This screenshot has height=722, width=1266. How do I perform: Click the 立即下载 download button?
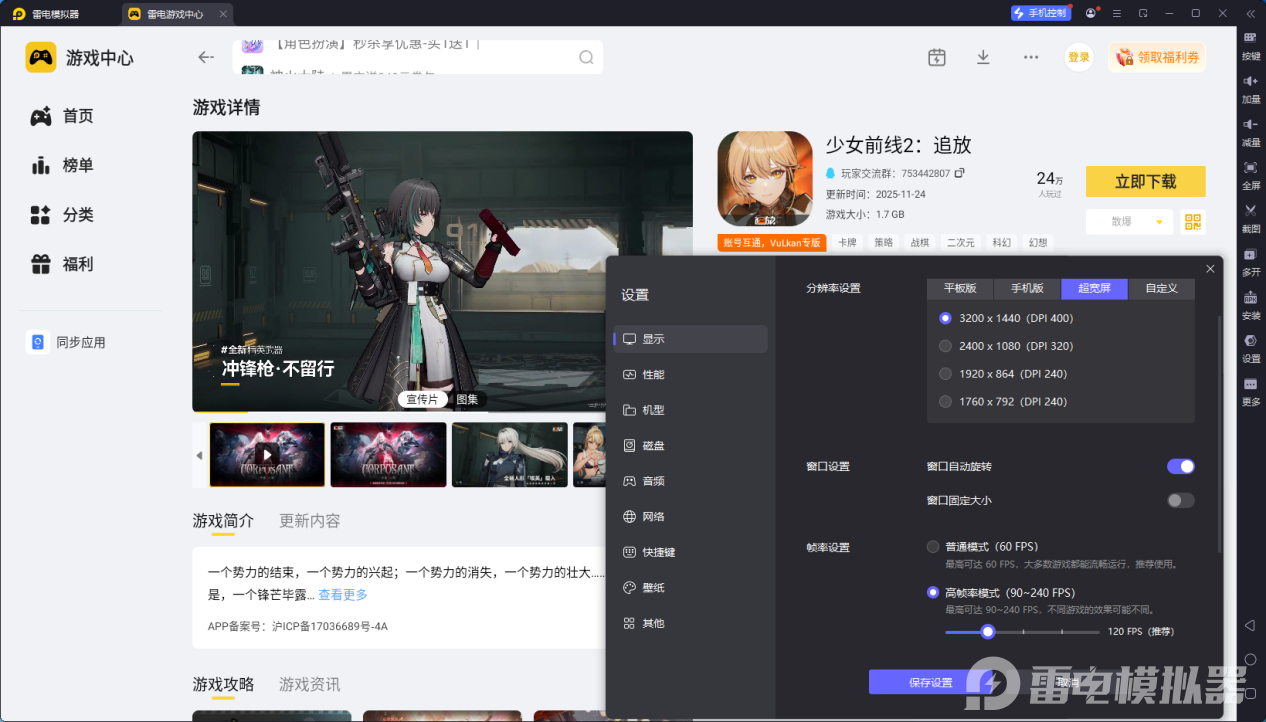coord(1145,181)
